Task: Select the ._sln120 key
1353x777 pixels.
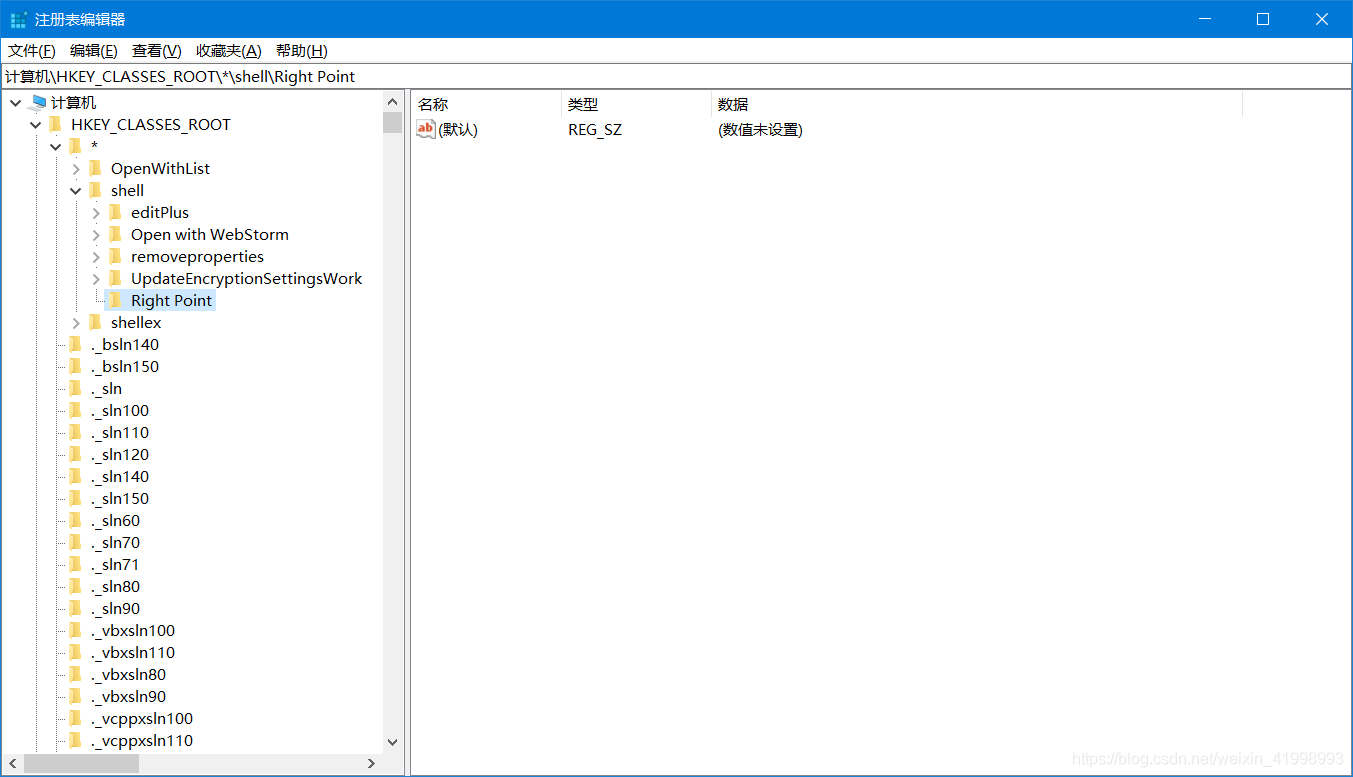Action: point(119,454)
